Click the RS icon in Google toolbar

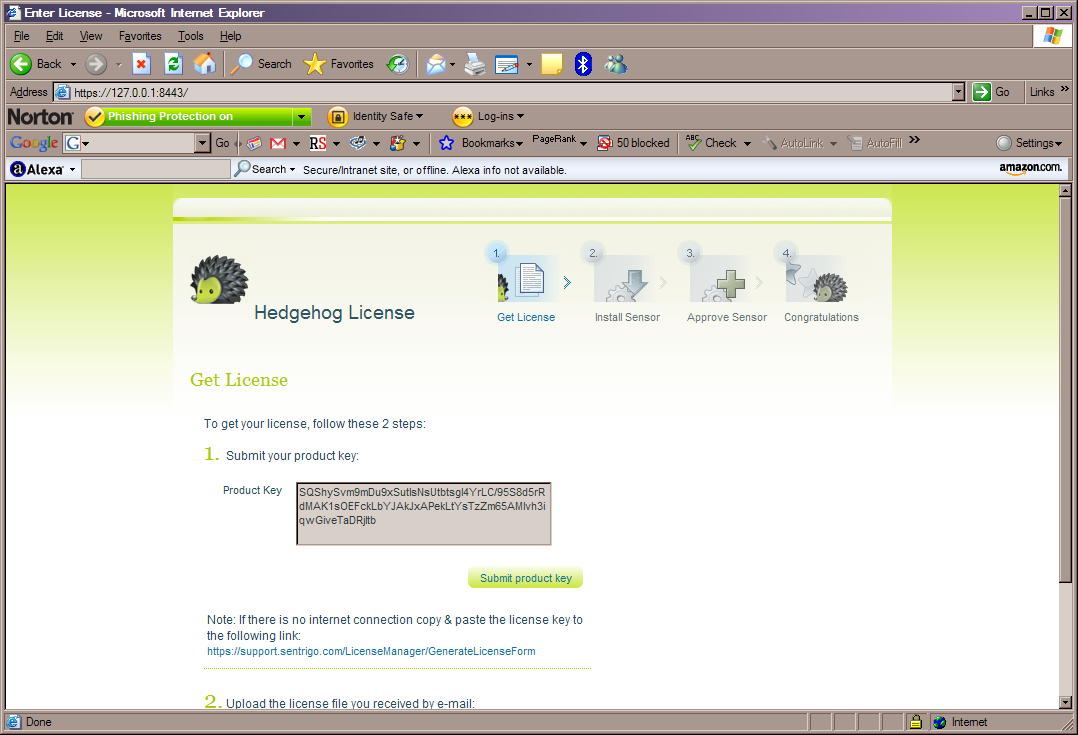(318, 143)
